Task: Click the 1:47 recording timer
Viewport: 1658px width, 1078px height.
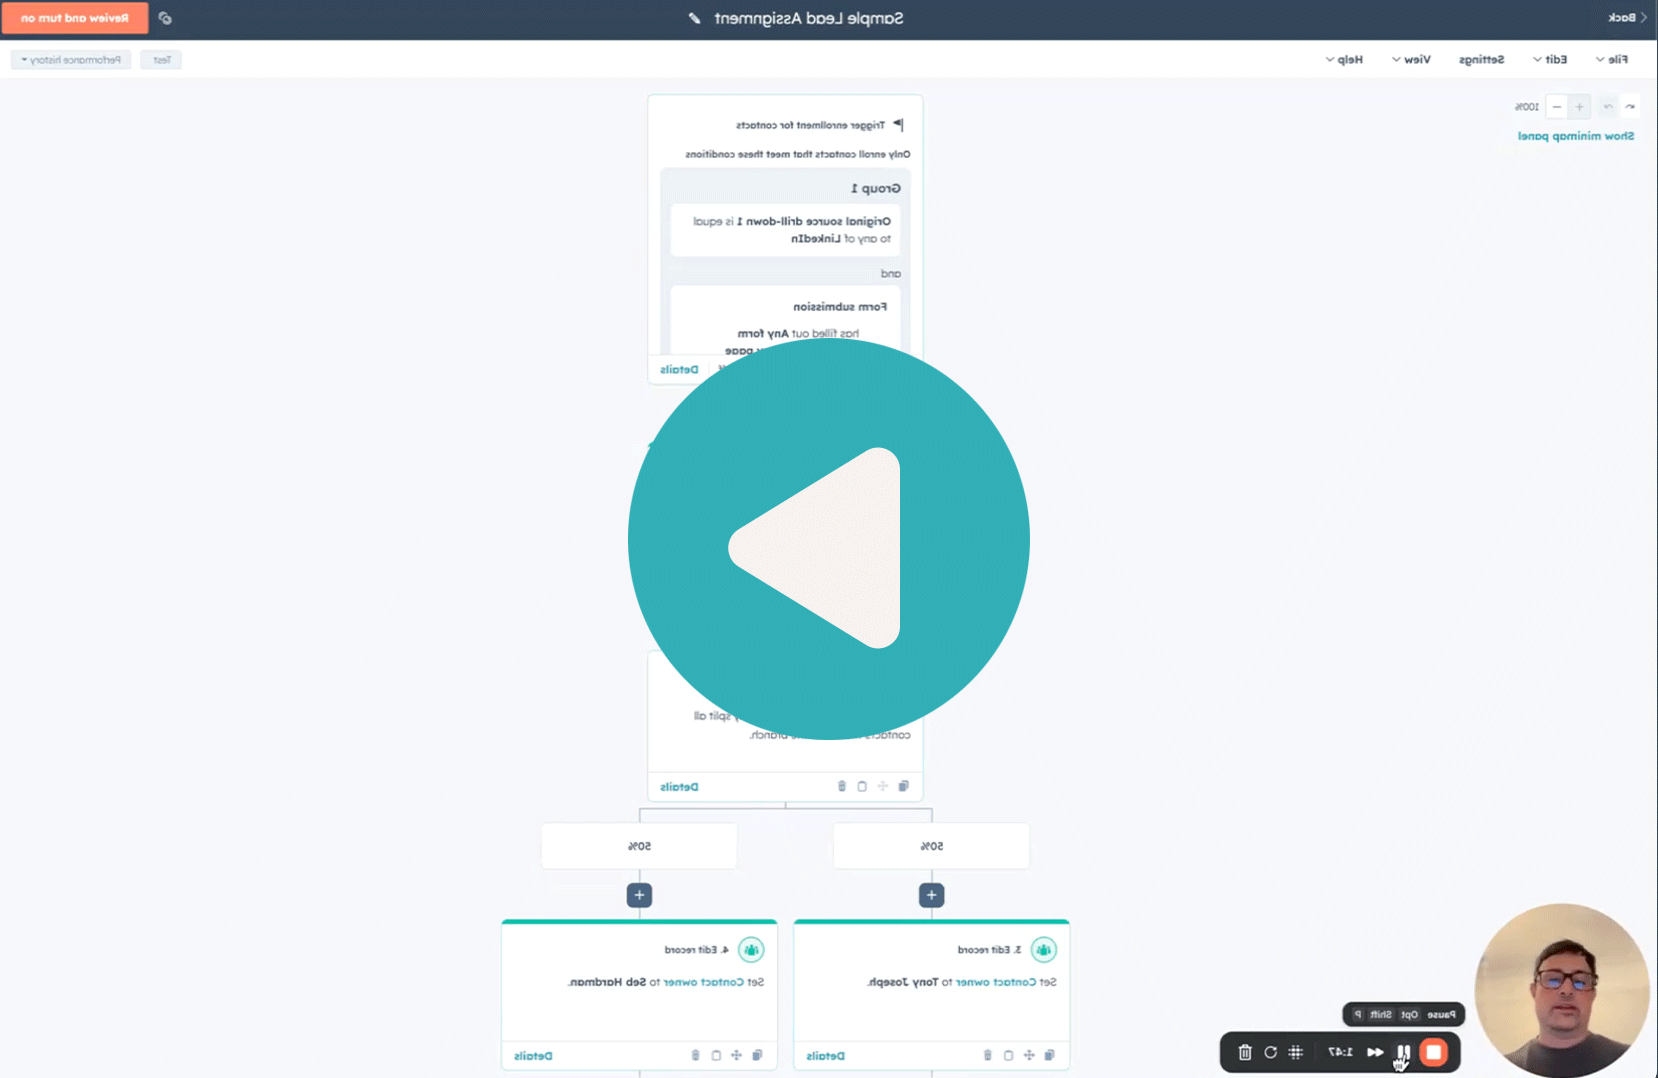Action: tap(1340, 1052)
